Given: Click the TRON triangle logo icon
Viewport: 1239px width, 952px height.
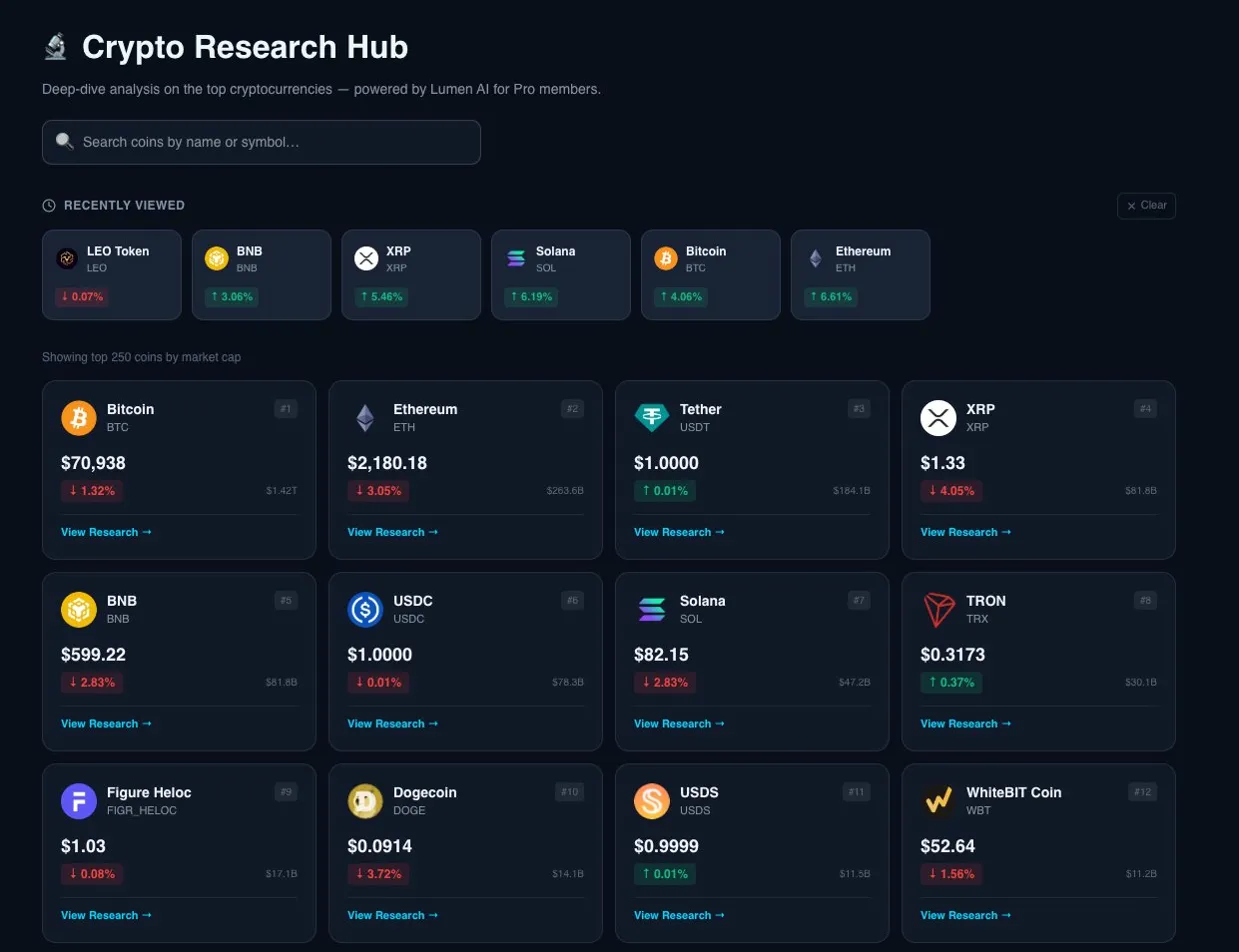Looking at the screenshot, I should coord(938,610).
